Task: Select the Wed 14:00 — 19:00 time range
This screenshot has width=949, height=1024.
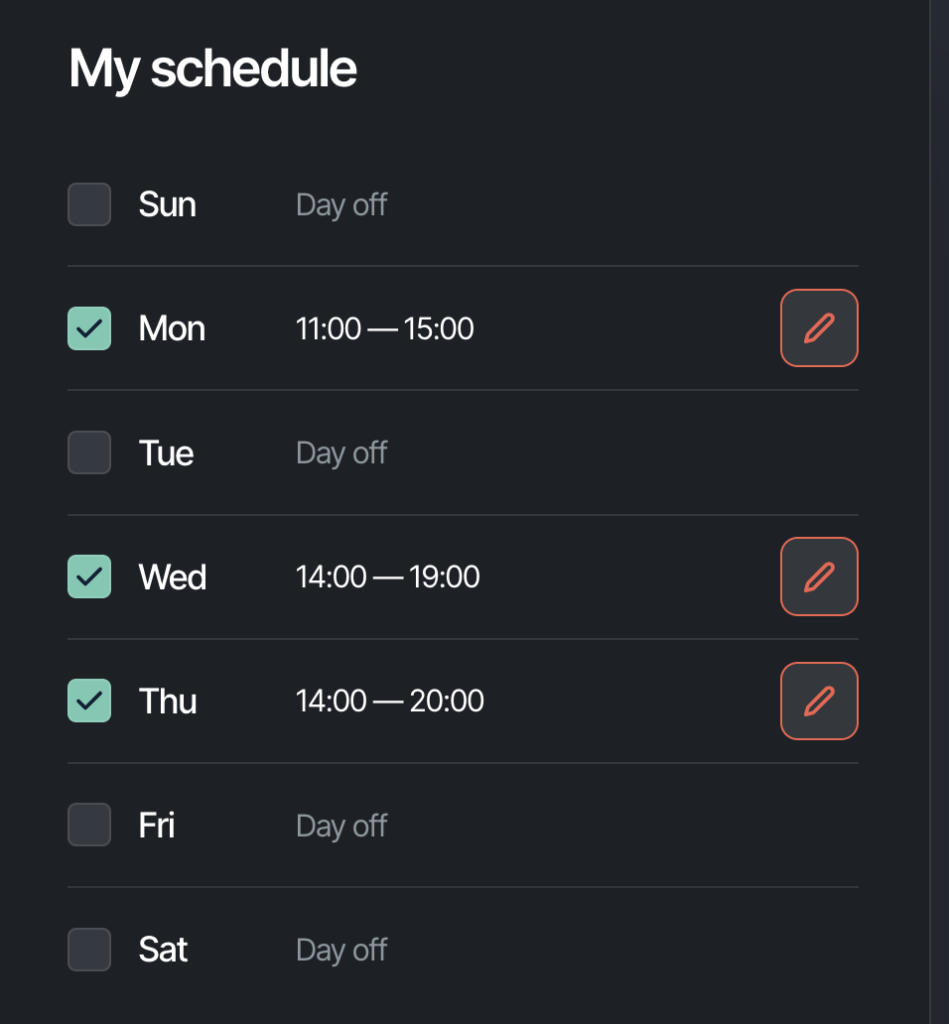Action: click(388, 577)
